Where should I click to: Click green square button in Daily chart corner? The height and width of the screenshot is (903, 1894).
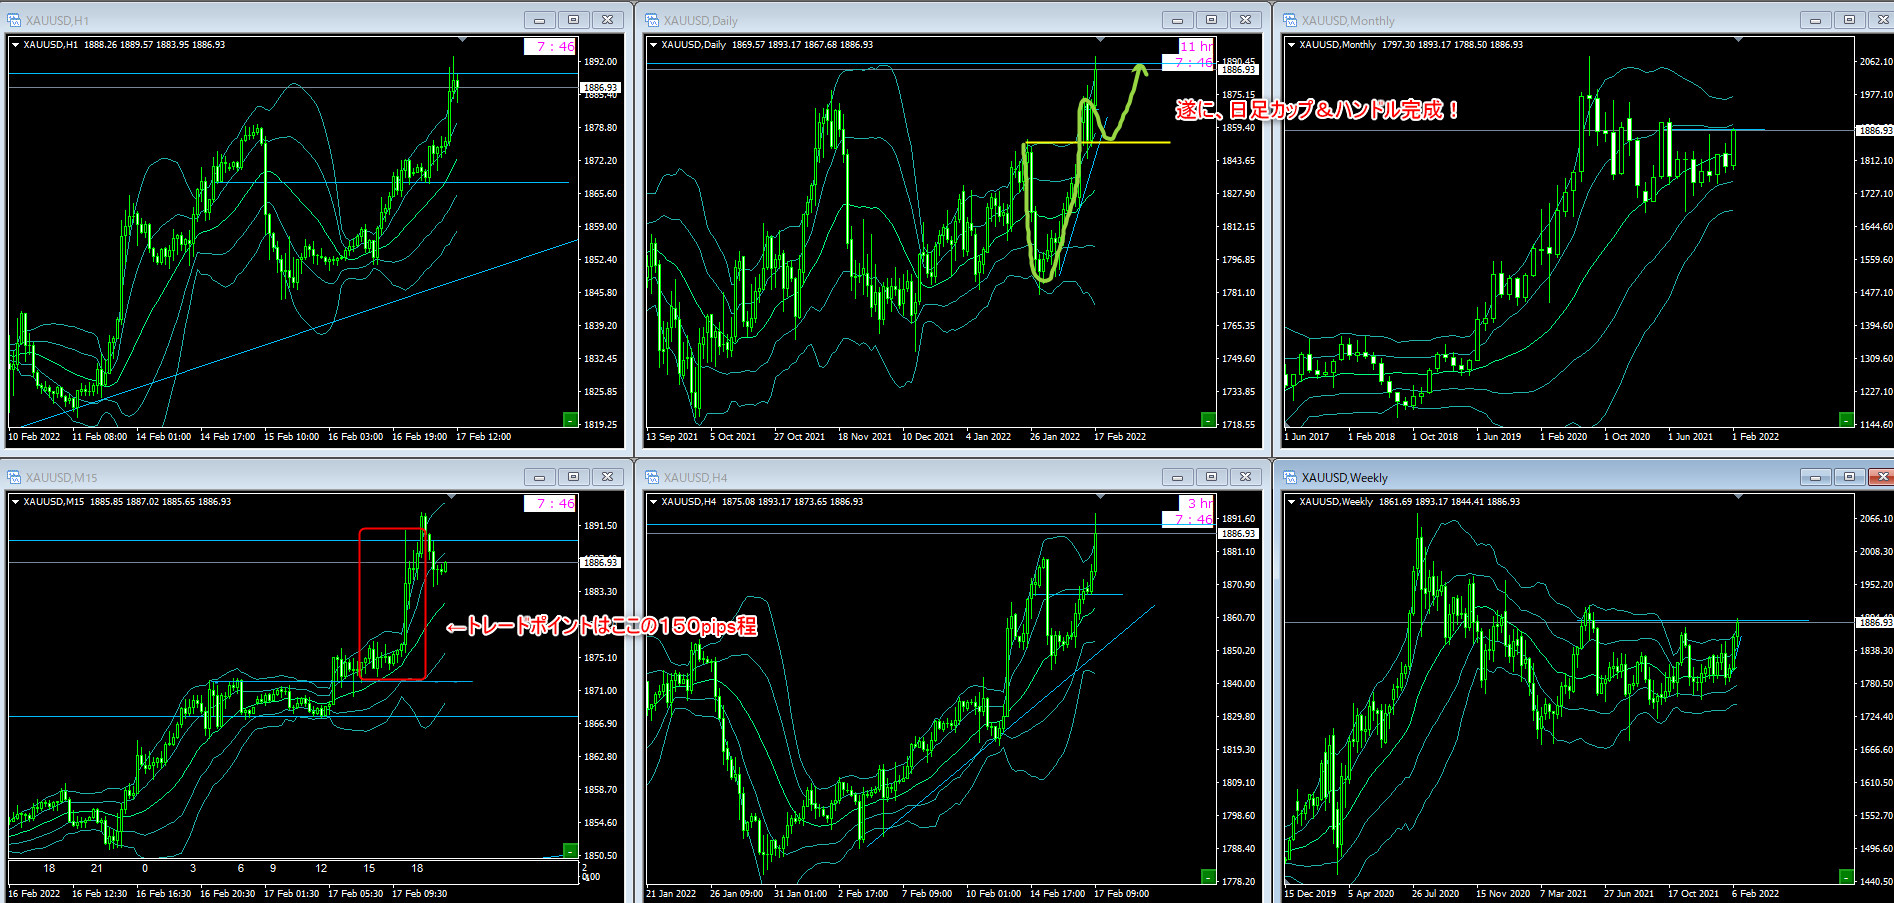pyautogui.click(x=1208, y=420)
